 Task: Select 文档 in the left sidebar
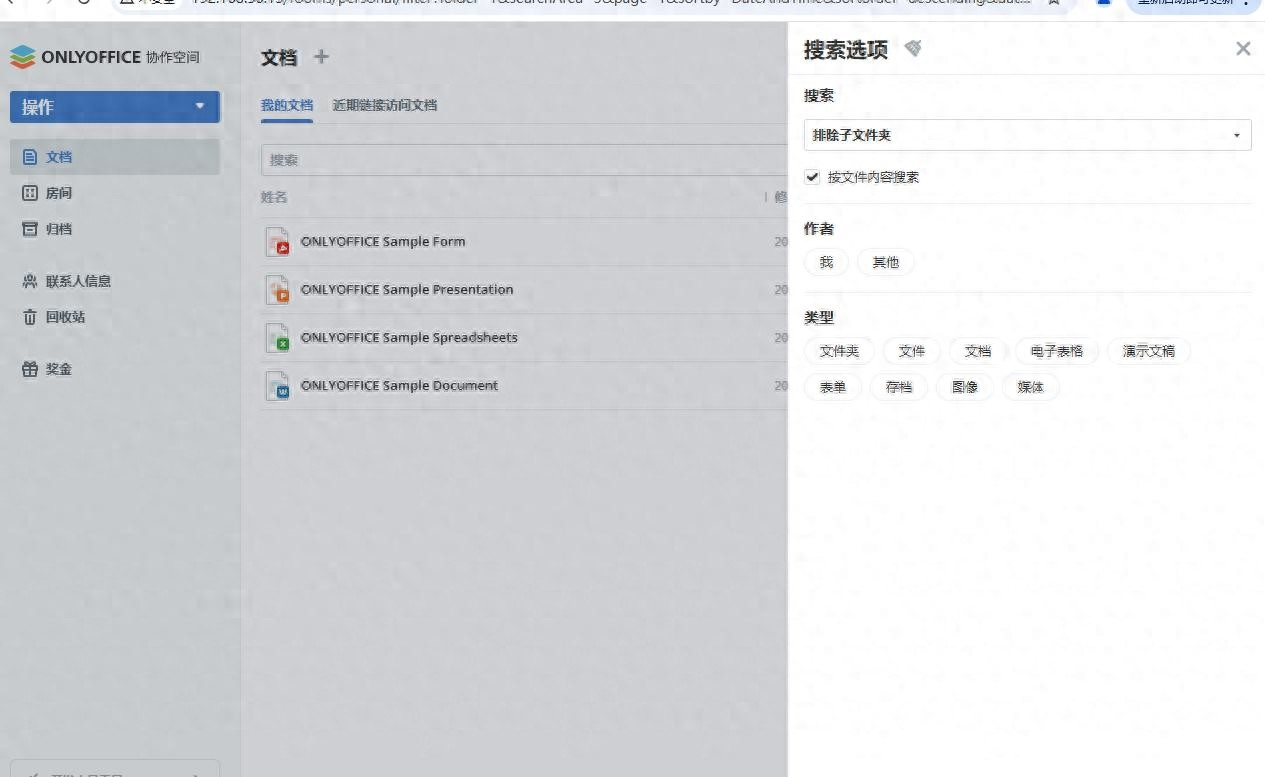pyautogui.click(x=115, y=157)
